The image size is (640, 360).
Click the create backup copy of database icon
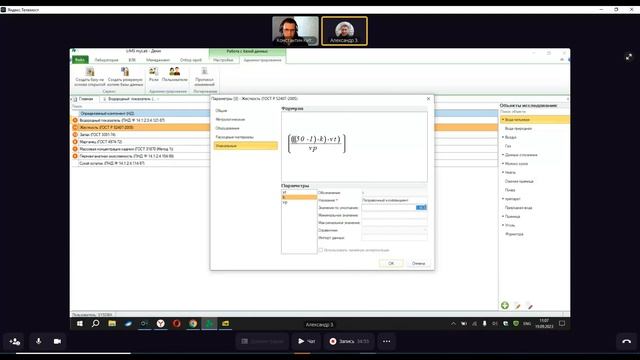125,72
